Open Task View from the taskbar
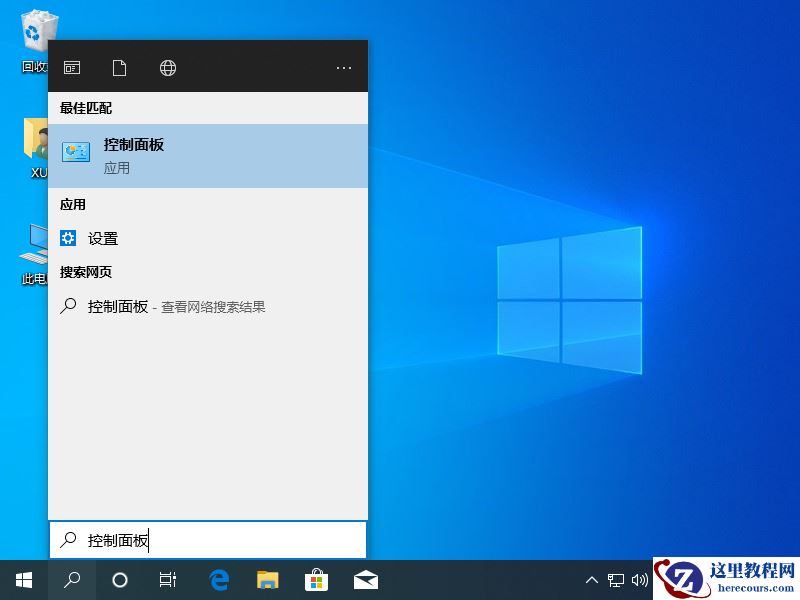 (x=167, y=580)
